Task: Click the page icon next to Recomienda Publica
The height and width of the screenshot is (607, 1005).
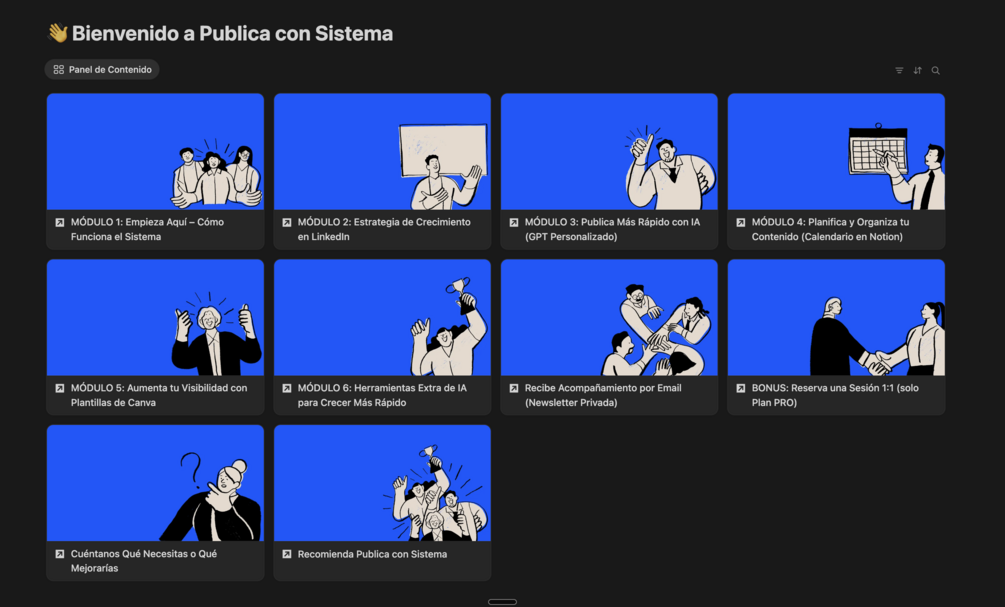Action: tap(287, 554)
